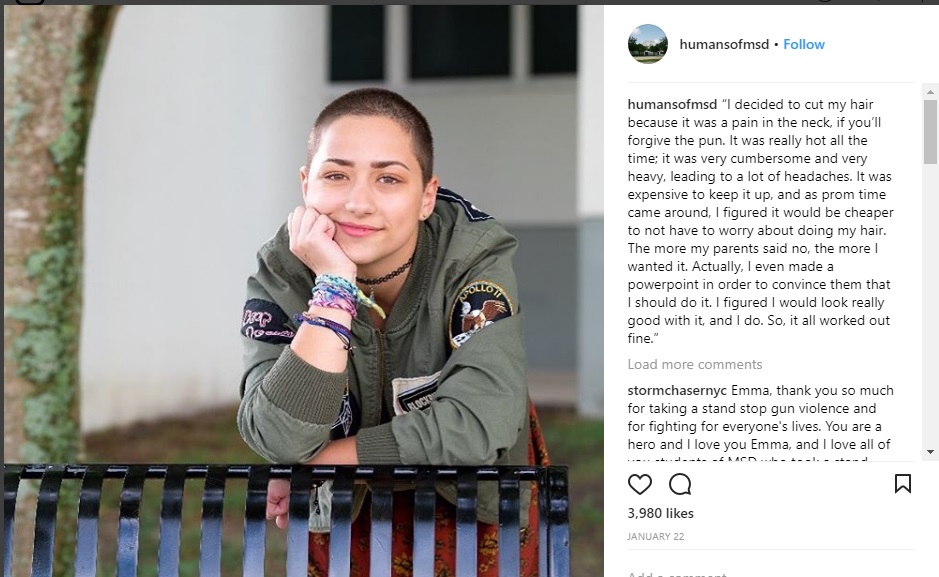The height and width of the screenshot is (577, 939).
Task: Focus the Add a comment field
Action: click(x=771, y=573)
